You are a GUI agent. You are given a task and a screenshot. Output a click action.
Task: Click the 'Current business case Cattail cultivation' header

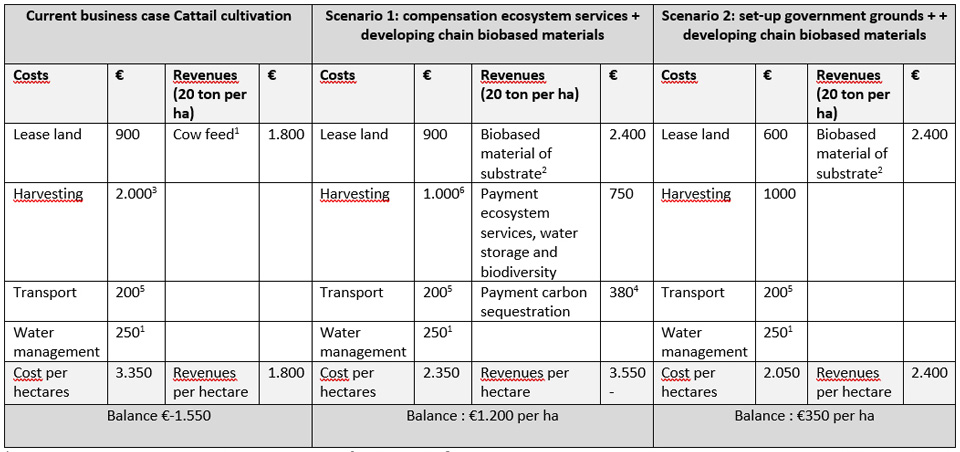159,31
